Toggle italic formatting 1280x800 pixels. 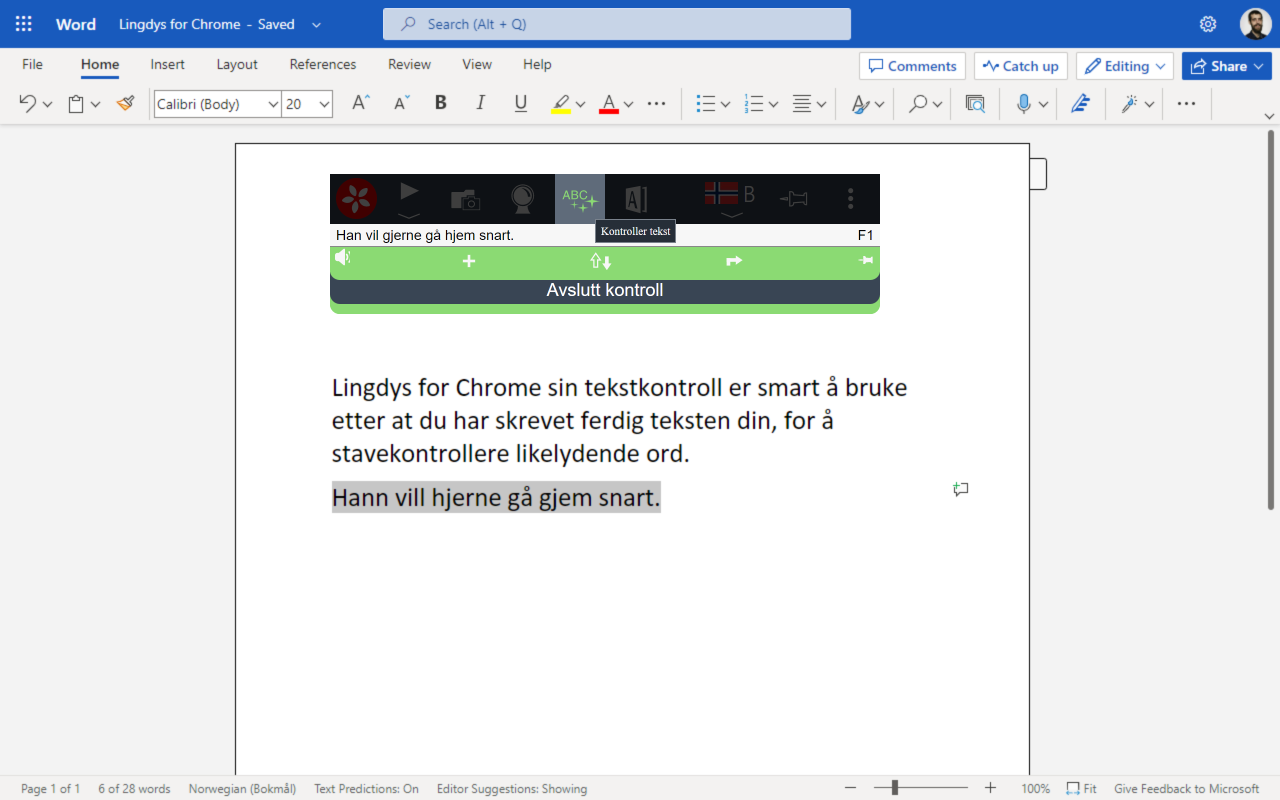point(480,103)
